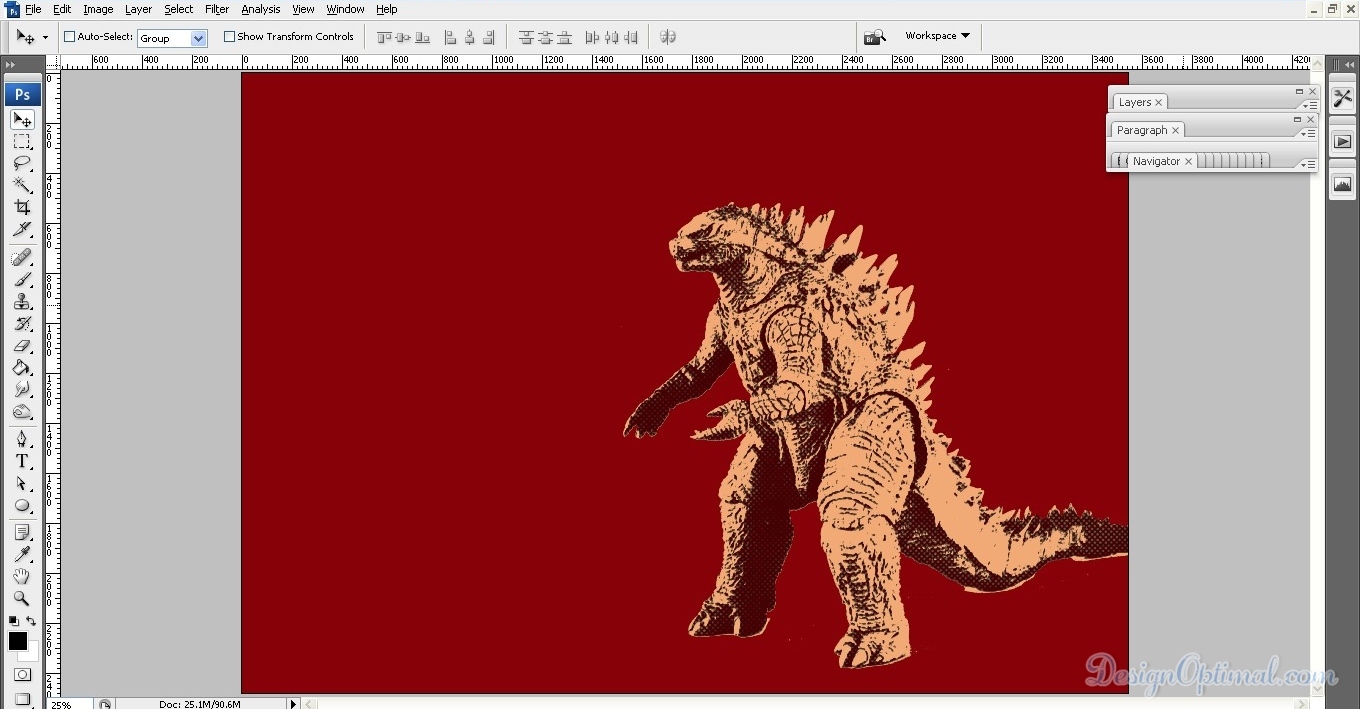The image size is (1360, 709).
Task: Select the Eraser tool
Action: (x=22, y=346)
